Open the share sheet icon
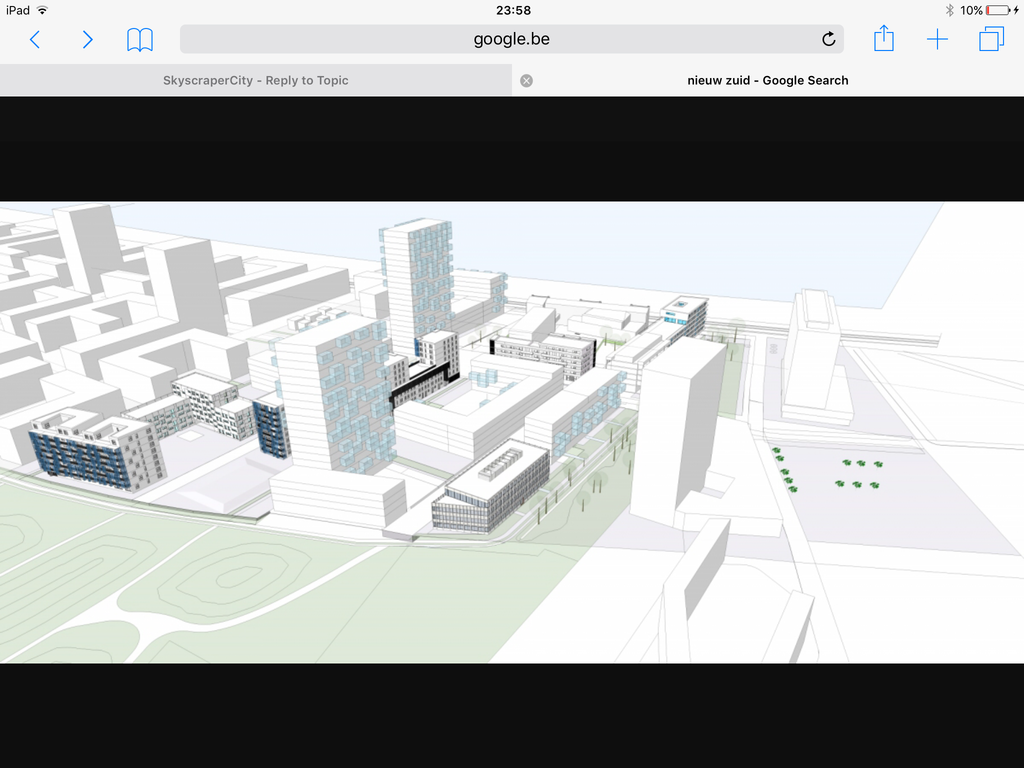 pyautogui.click(x=884, y=39)
